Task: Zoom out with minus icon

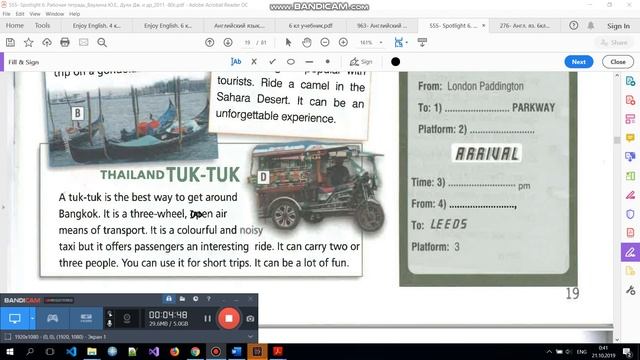Action: 325,42
